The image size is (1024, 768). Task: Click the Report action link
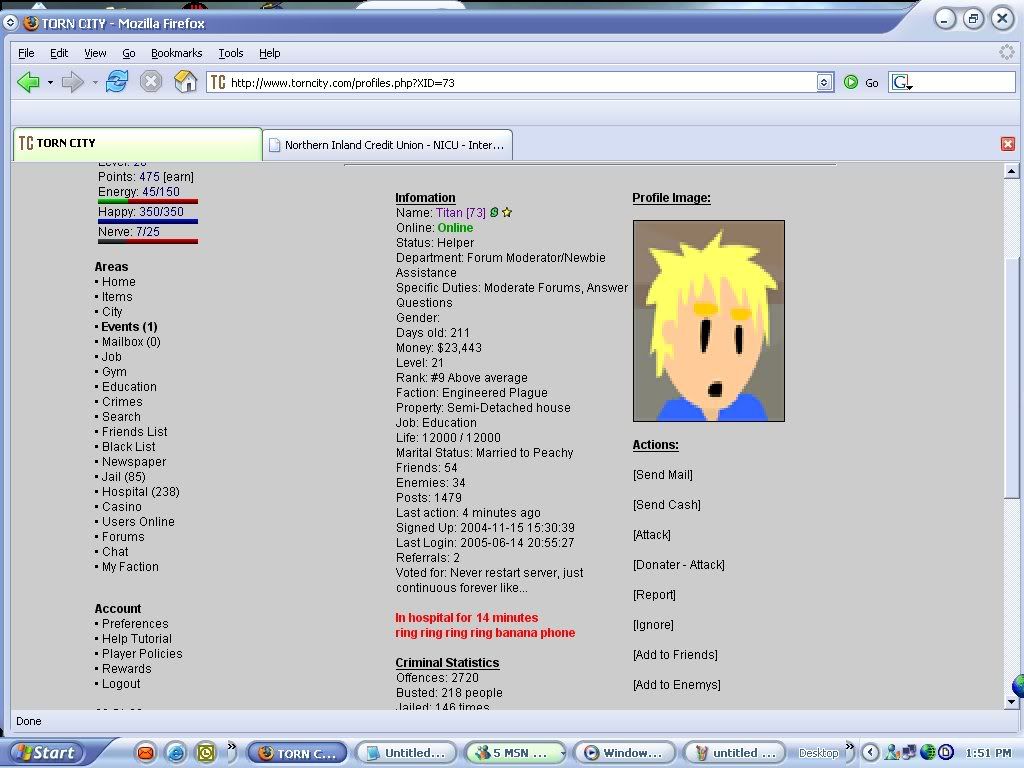654,595
